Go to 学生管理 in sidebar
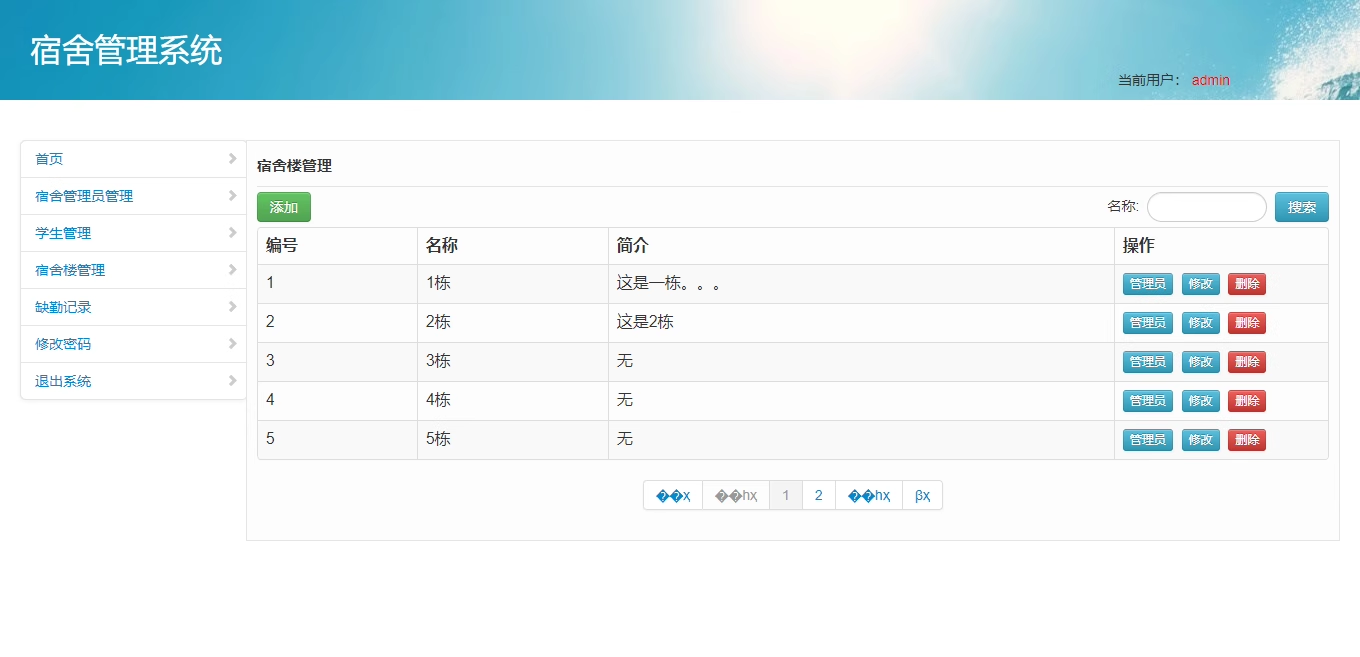 [133, 233]
